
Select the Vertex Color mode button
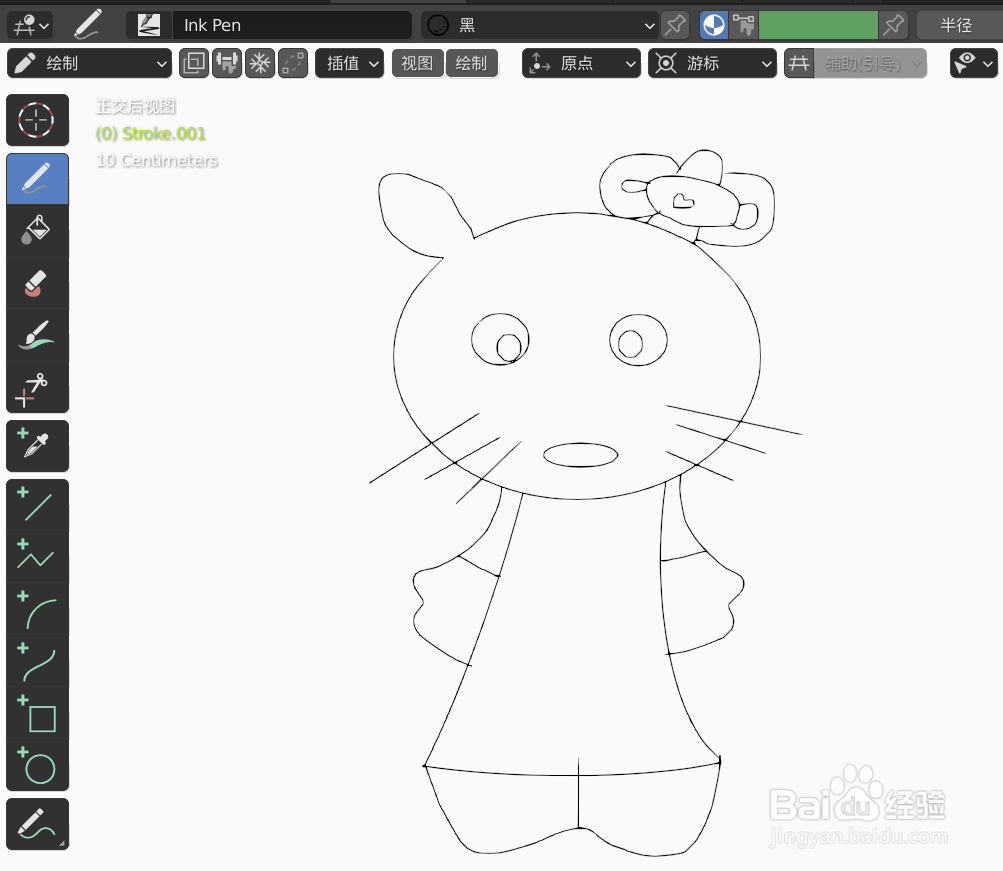[x=743, y=25]
